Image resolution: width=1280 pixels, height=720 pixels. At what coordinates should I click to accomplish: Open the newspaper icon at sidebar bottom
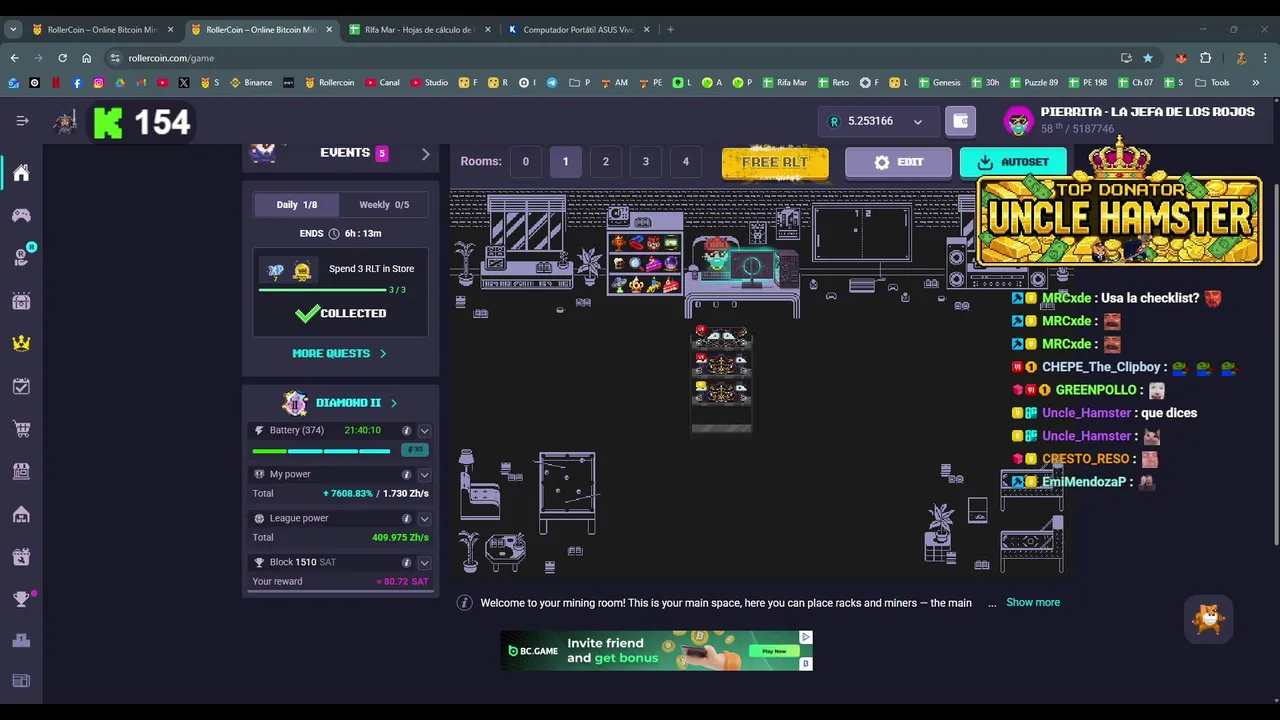click(x=21, y=681)
